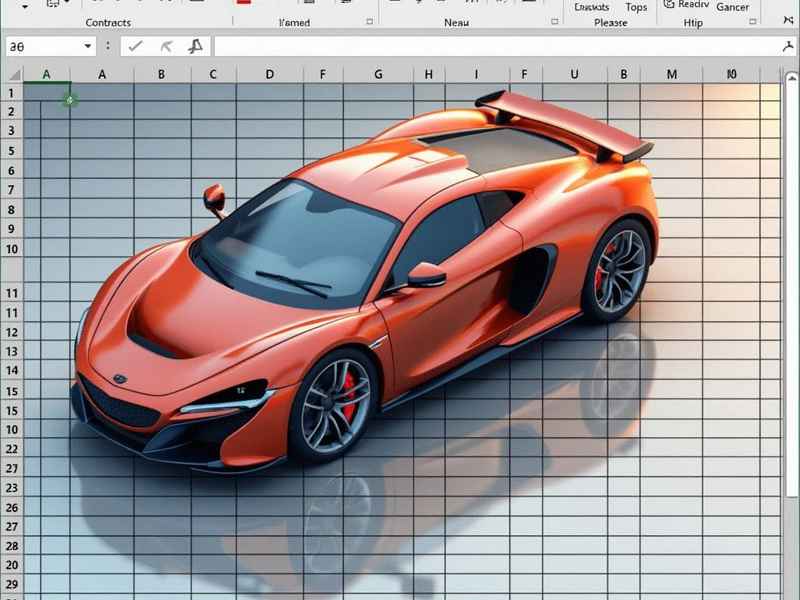Image resolution: width=800 pixels, height=600 pixels.
Task: Select row 7 header
Action: [11, 190]
